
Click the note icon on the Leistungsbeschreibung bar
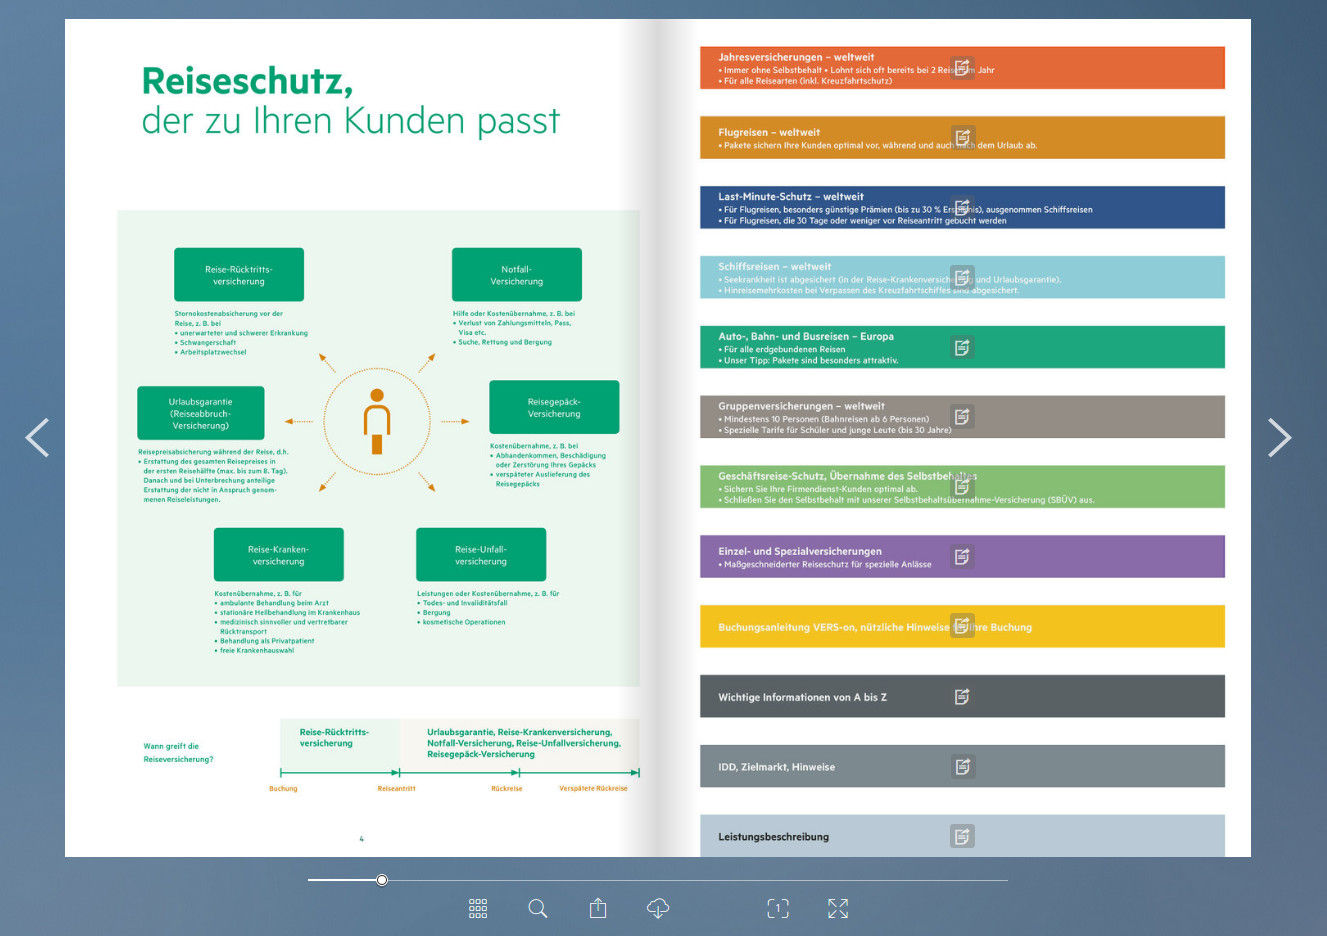[x=961, y=835]
